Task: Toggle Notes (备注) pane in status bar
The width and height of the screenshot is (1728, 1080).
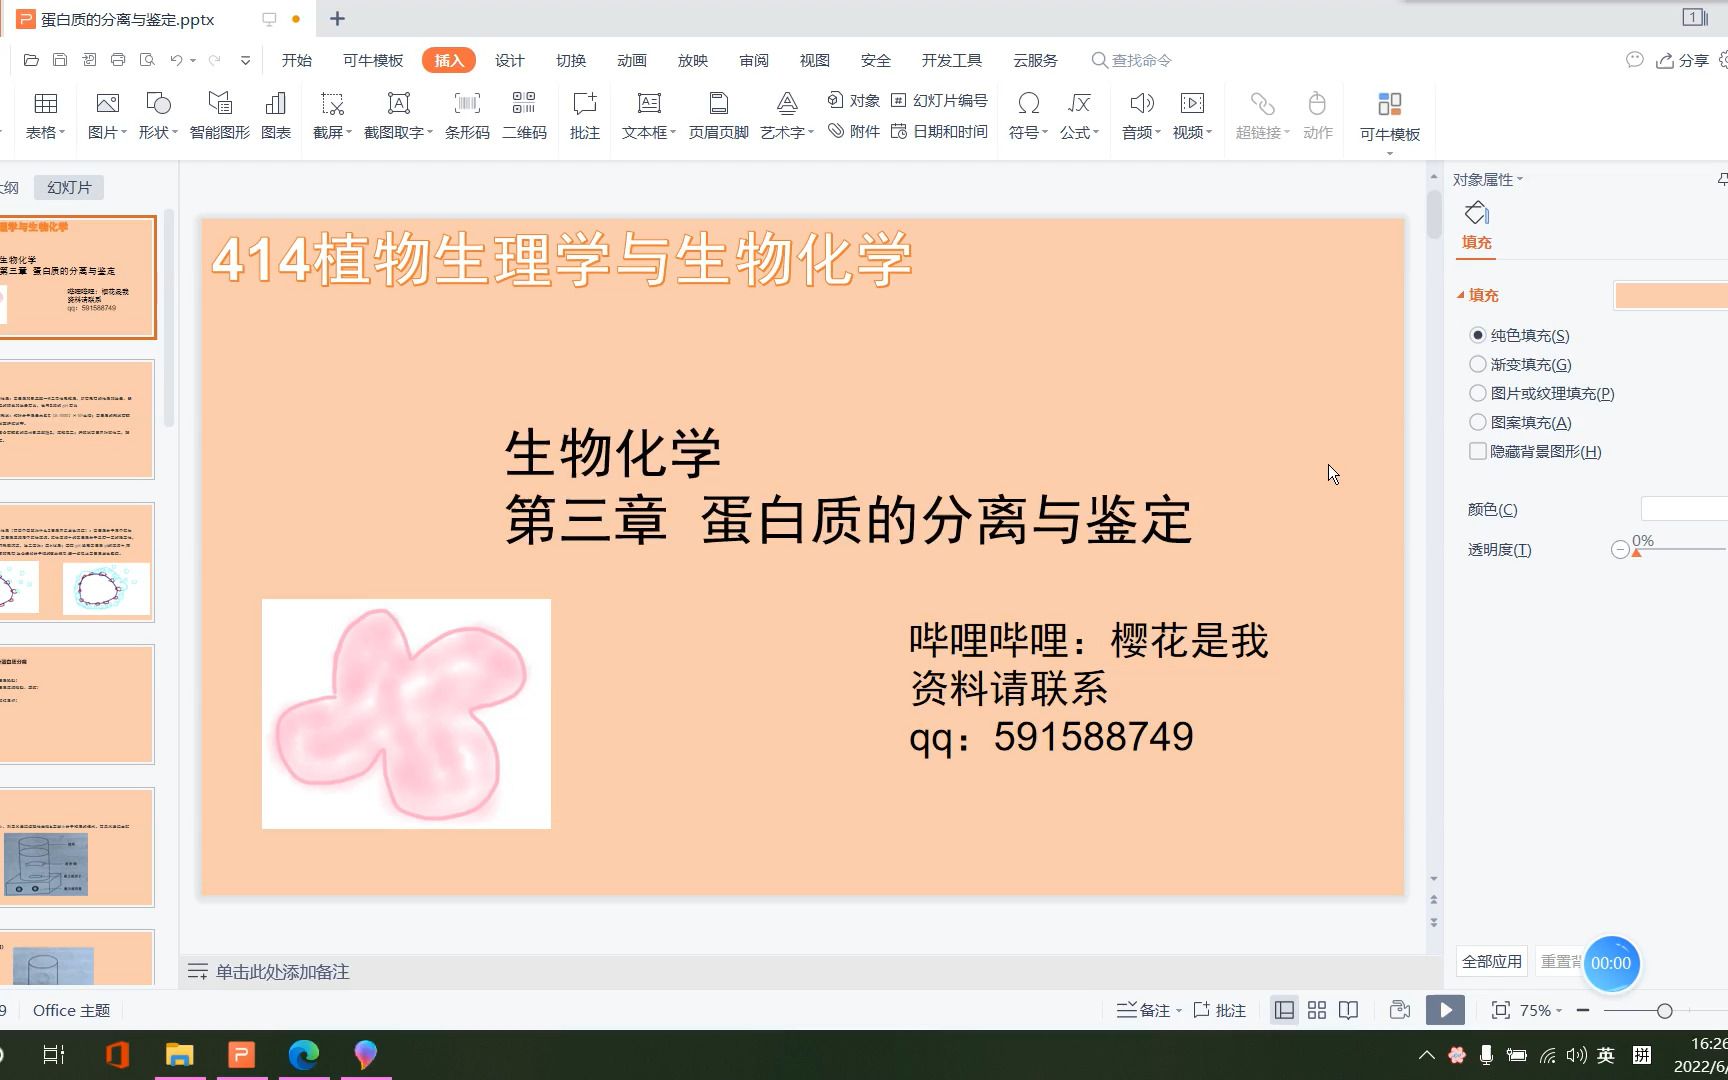Action: tap(1149, 1010)
